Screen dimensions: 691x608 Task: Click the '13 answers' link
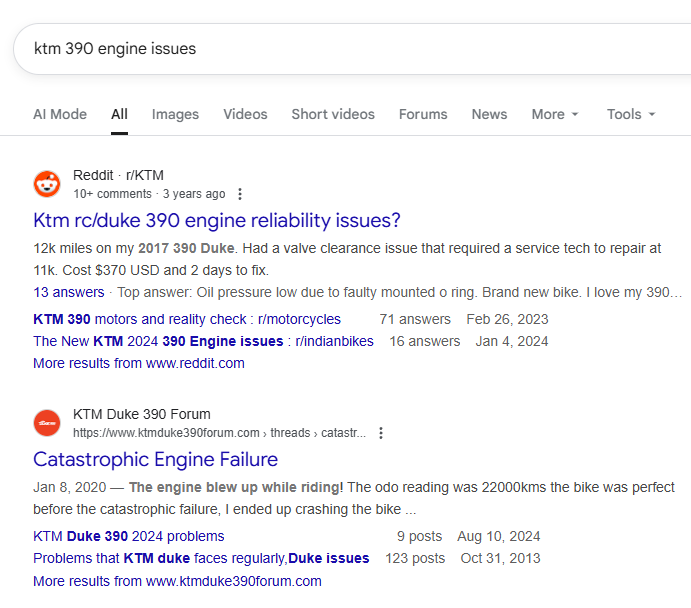[68, 292]
